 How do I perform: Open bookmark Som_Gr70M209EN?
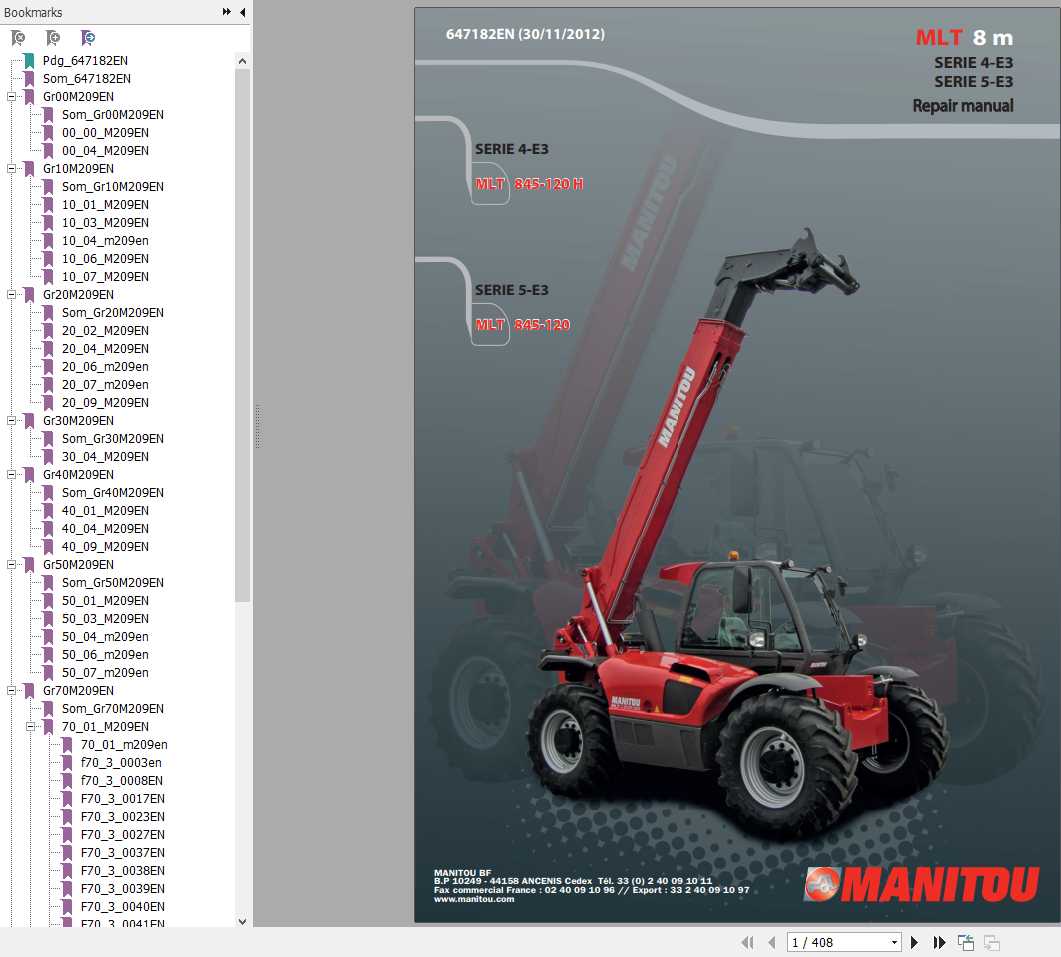(113, 709)
